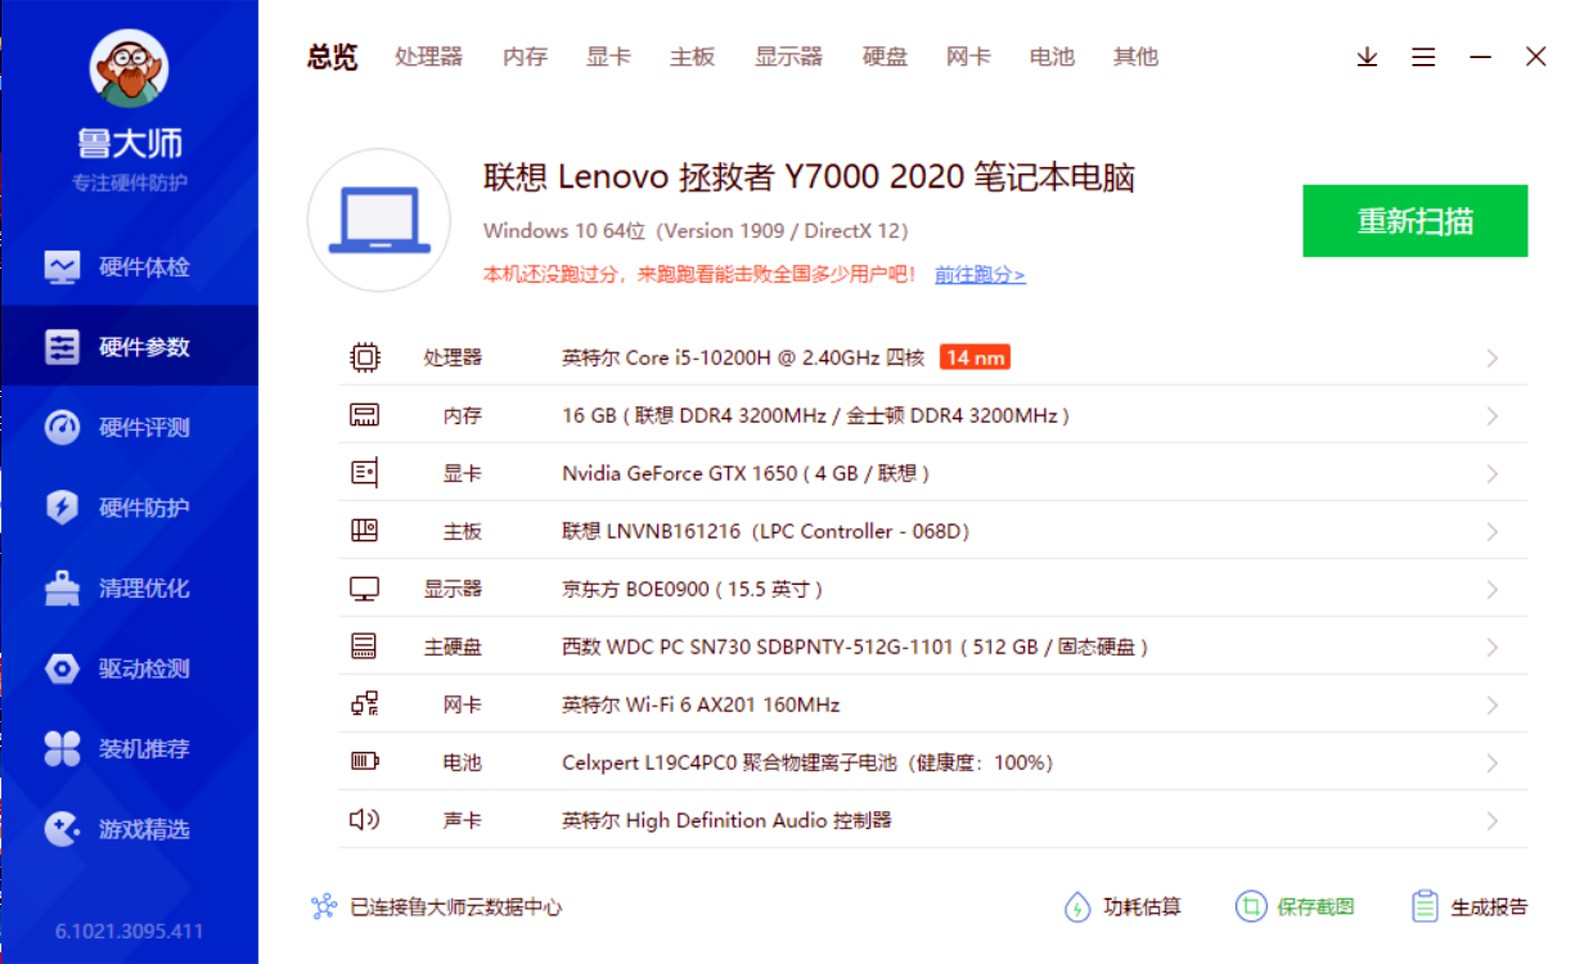Click 英特尔 Wi-Fi 6 AX201 160MHz text

coord(701,705)
